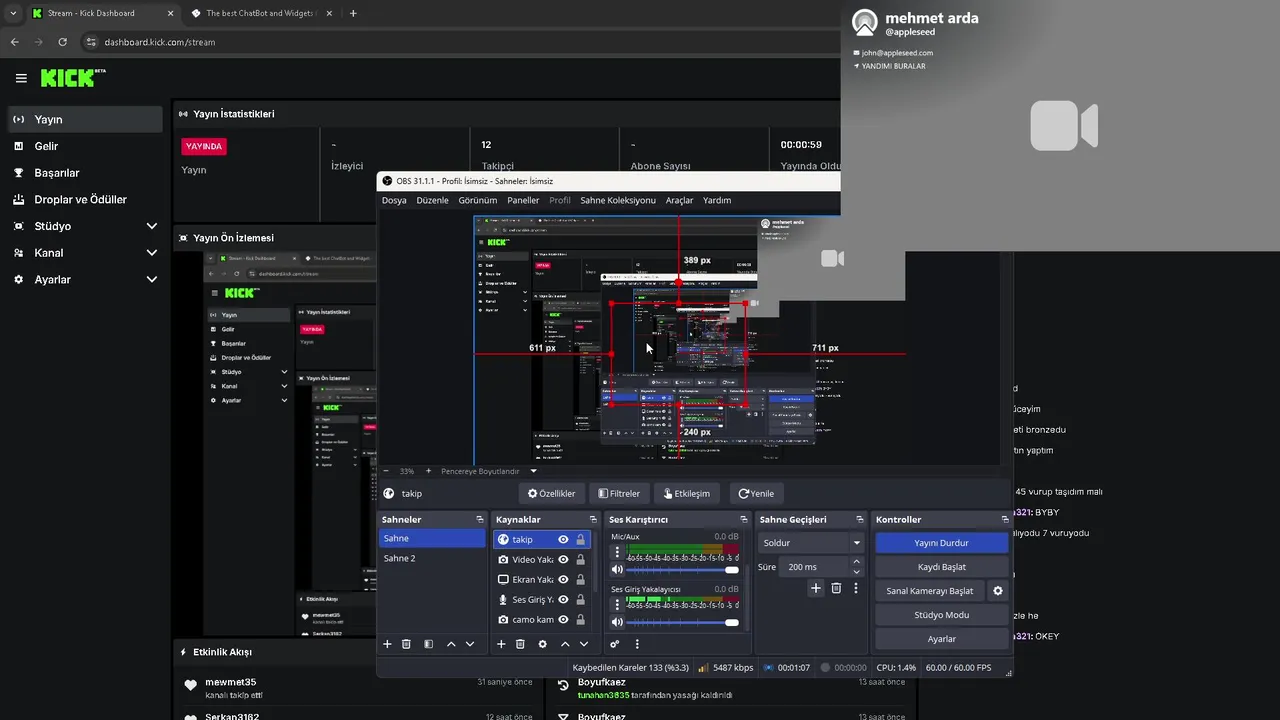Open the Kick hamburger menu

click(21, 78)
